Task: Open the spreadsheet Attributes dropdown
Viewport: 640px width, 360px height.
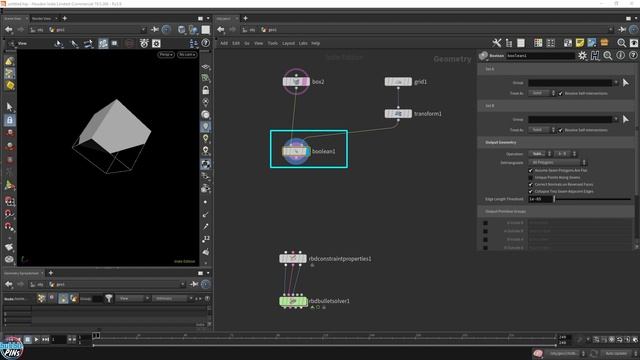Action: (x=173, y=299)
